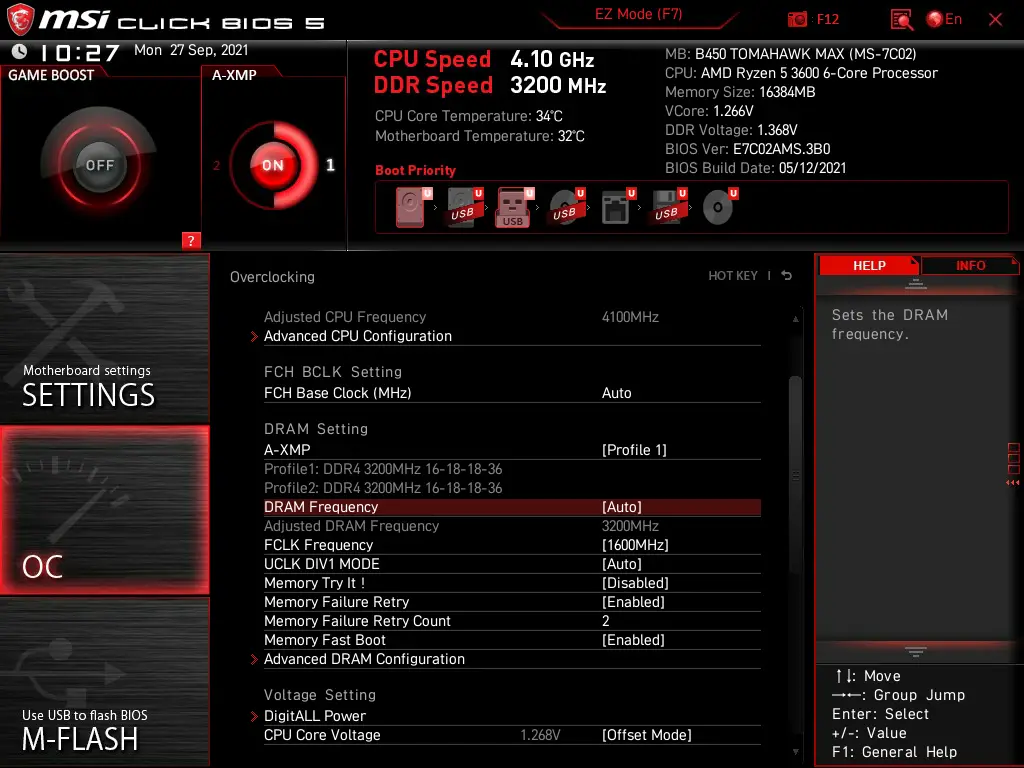Take a screenshot with the F12 camera icon
This screenshot has width=1024, height=768.
click(797, 20)
